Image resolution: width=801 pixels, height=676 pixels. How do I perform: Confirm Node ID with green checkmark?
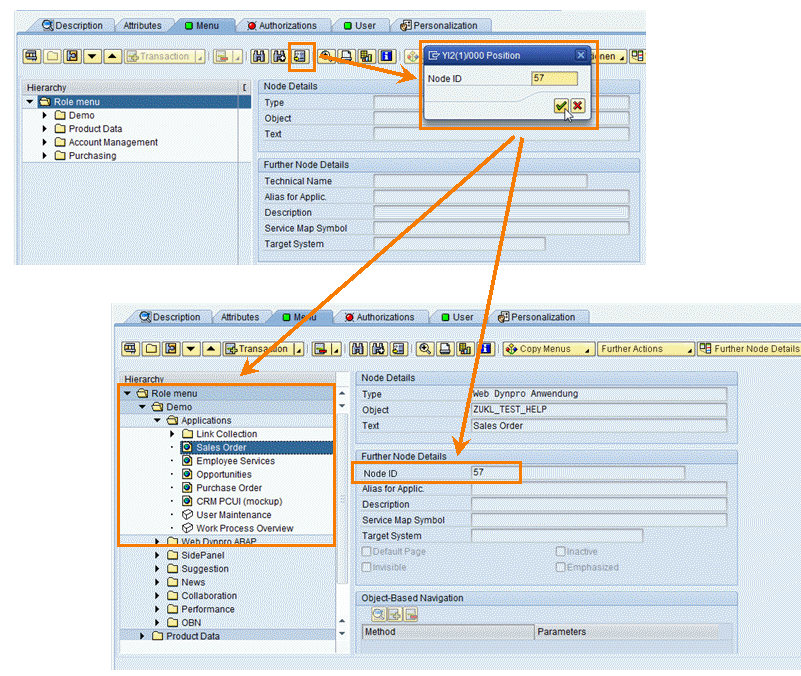(x=561, y=106)
